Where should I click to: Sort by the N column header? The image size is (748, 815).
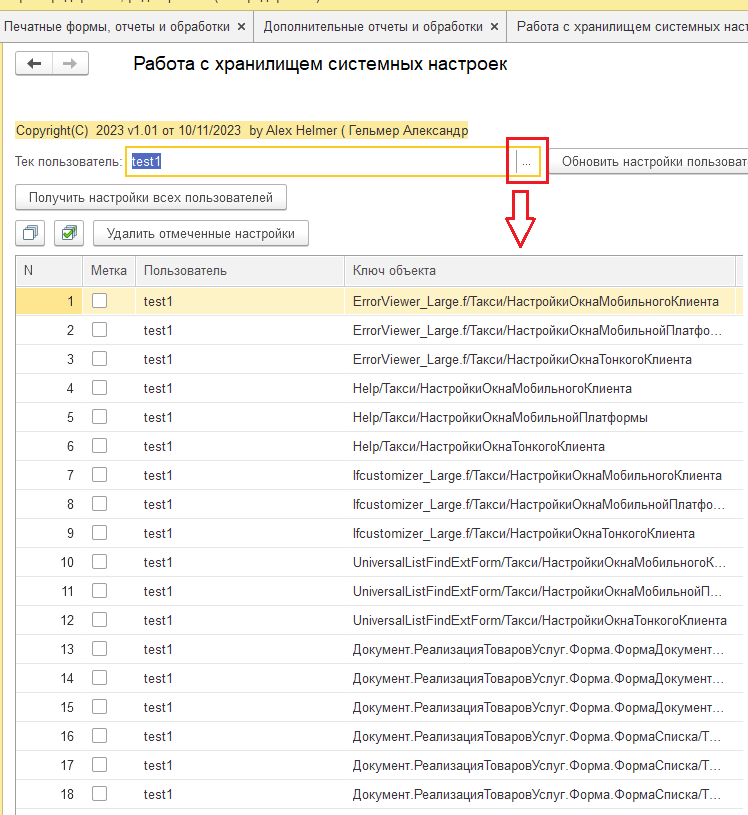click(x=49, y=270)
